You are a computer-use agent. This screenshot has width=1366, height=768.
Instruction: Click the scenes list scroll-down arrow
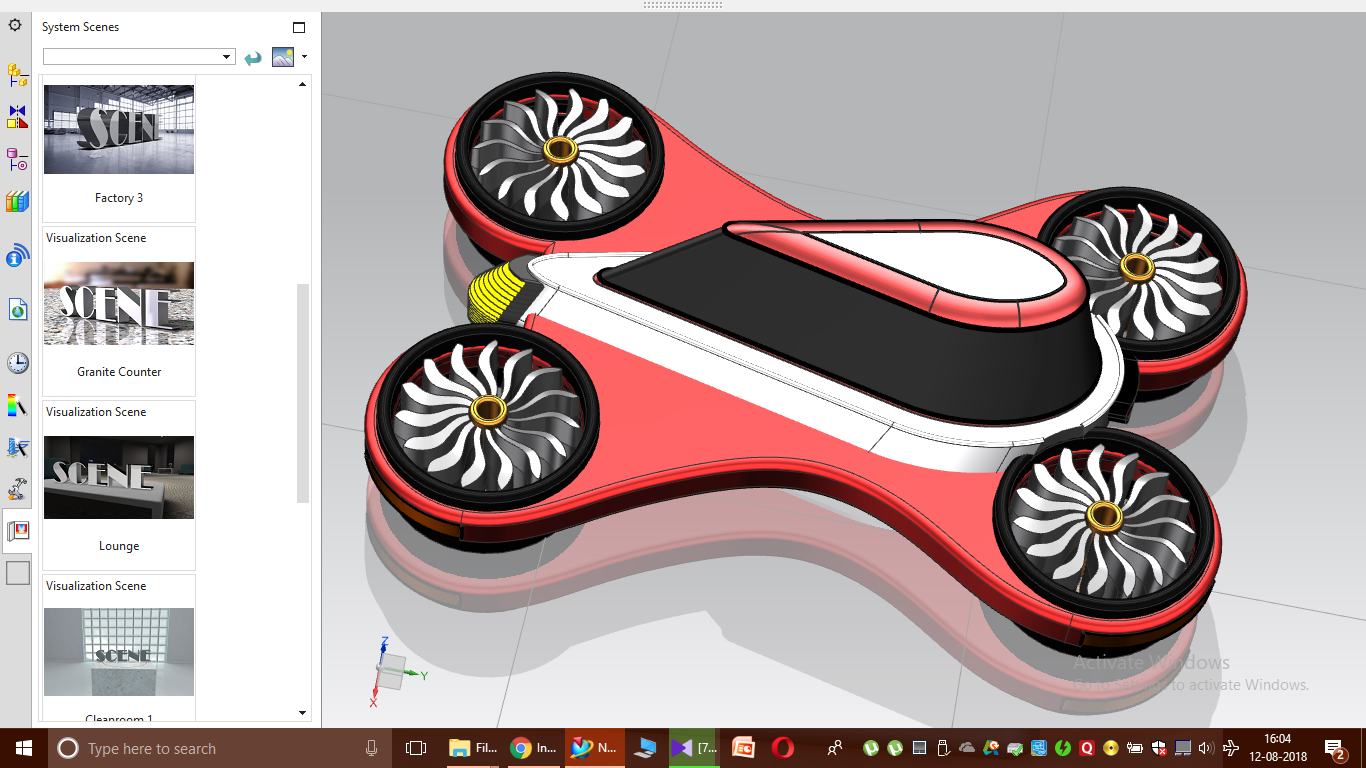[x=303, y=713]
